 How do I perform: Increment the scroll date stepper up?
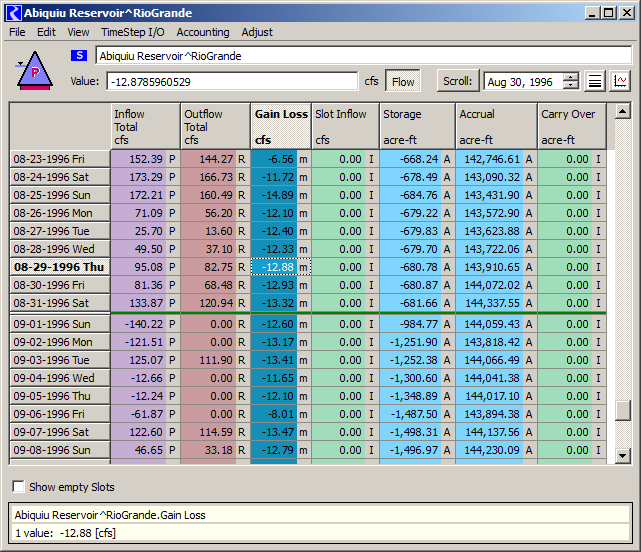pos(571,77)
